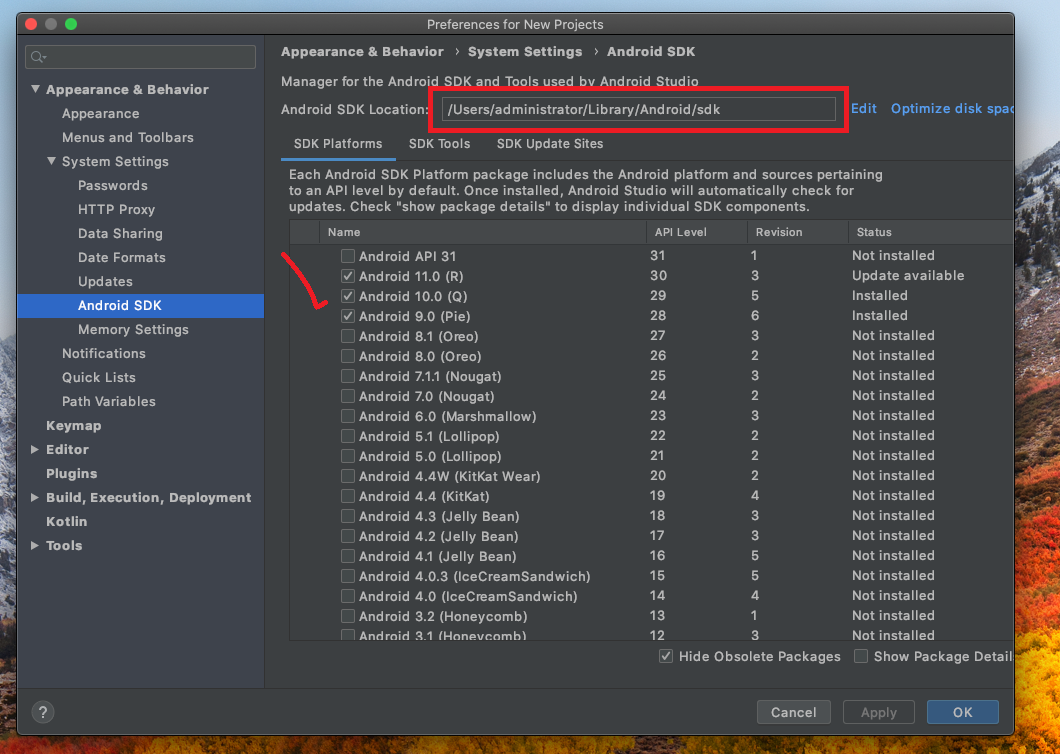Viewport: 1060px width, 754px height.
Task: Select Appearance in the settings tree
Action: pos(101,114)
